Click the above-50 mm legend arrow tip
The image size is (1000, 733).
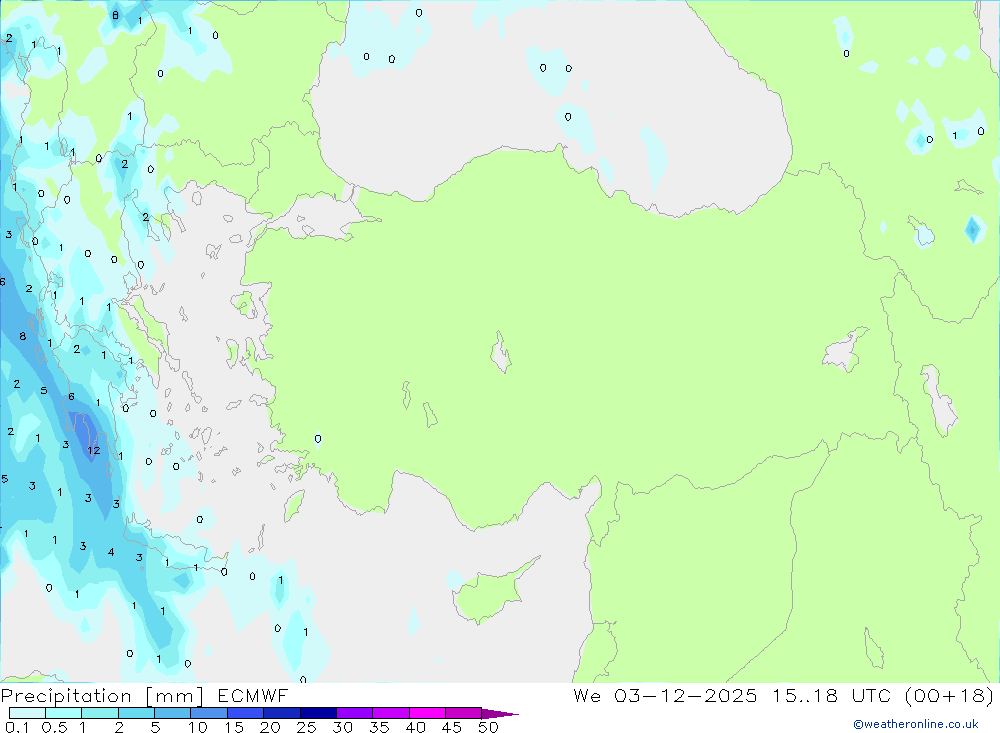(500, 713)
